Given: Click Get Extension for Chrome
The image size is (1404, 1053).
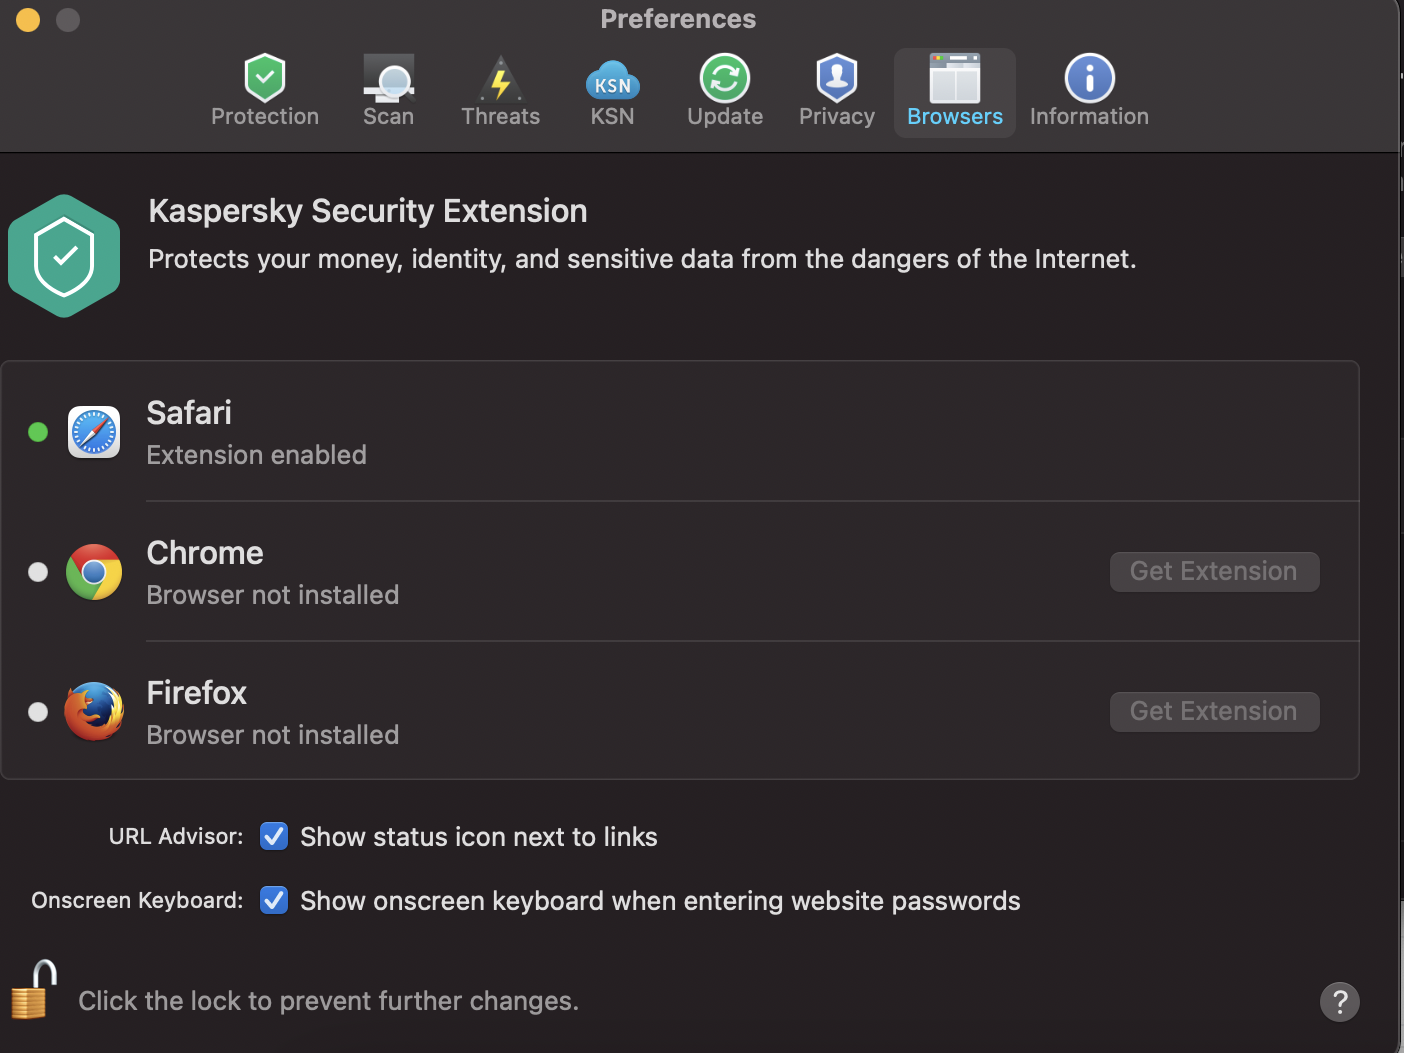Looking at the screenshot, I should pyautogui.click(x=1214, y=572).
